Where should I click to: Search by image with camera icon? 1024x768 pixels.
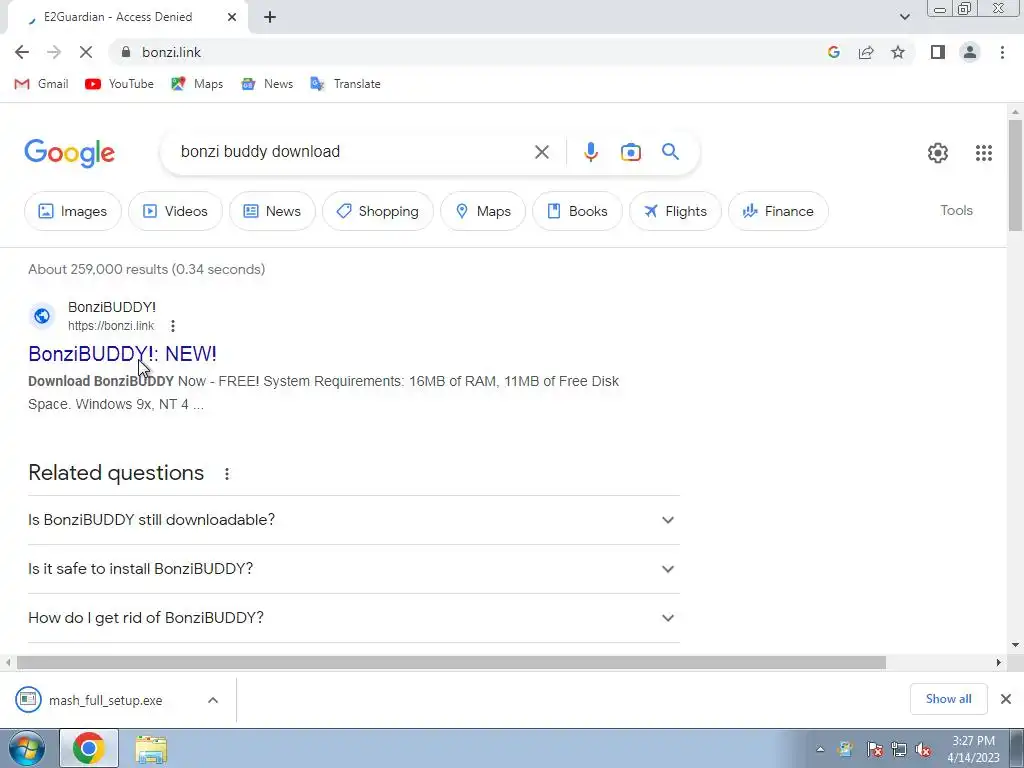coord(631,152)
